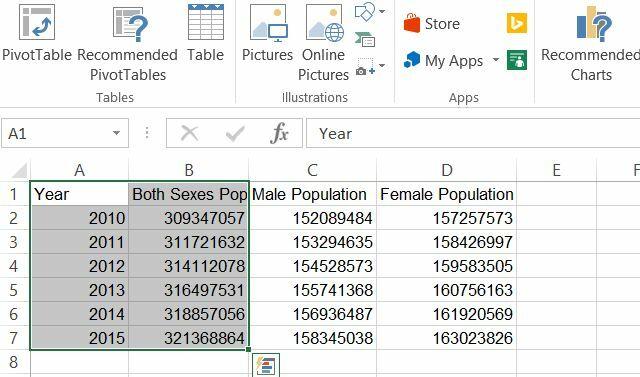Image resolution: width=640 pixels, height=377 pixels.
Task: Insert a PivotTable
Action: pos(37,33)
